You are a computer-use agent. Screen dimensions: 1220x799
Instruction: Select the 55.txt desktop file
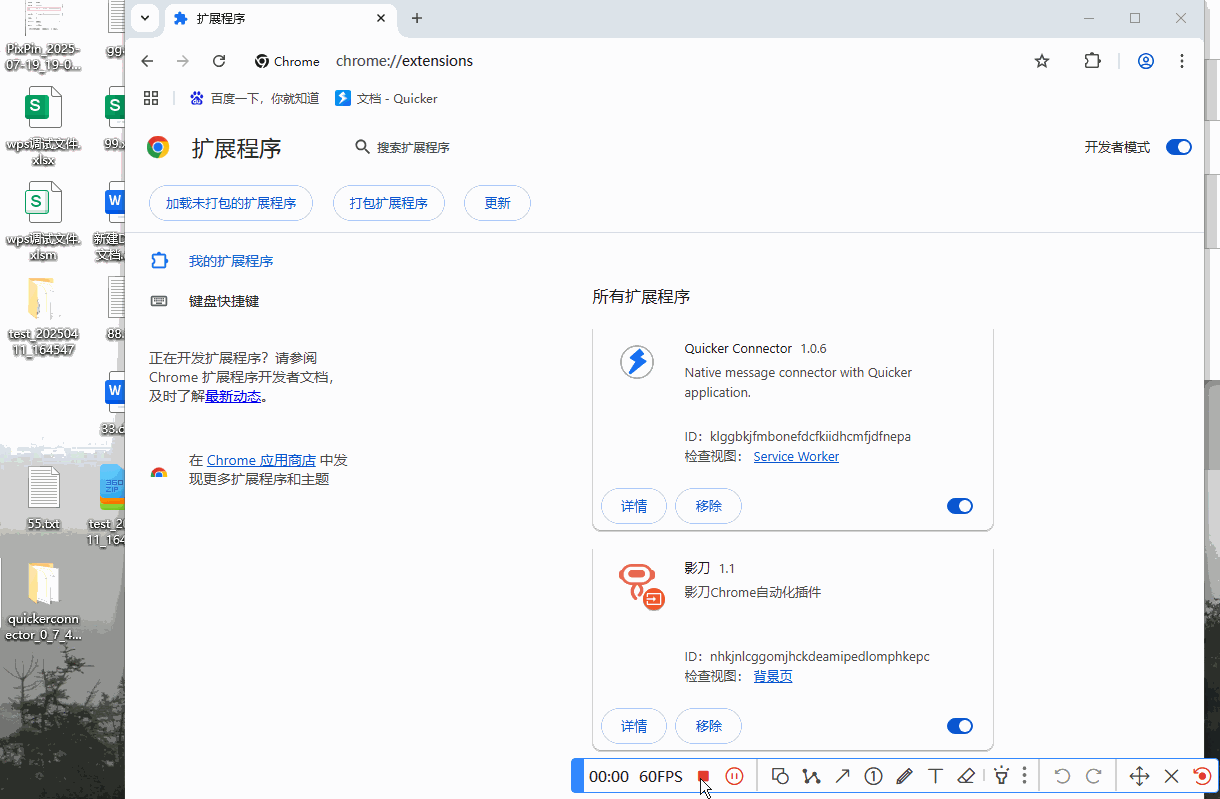pyautogui.click(x=43, y=498)
